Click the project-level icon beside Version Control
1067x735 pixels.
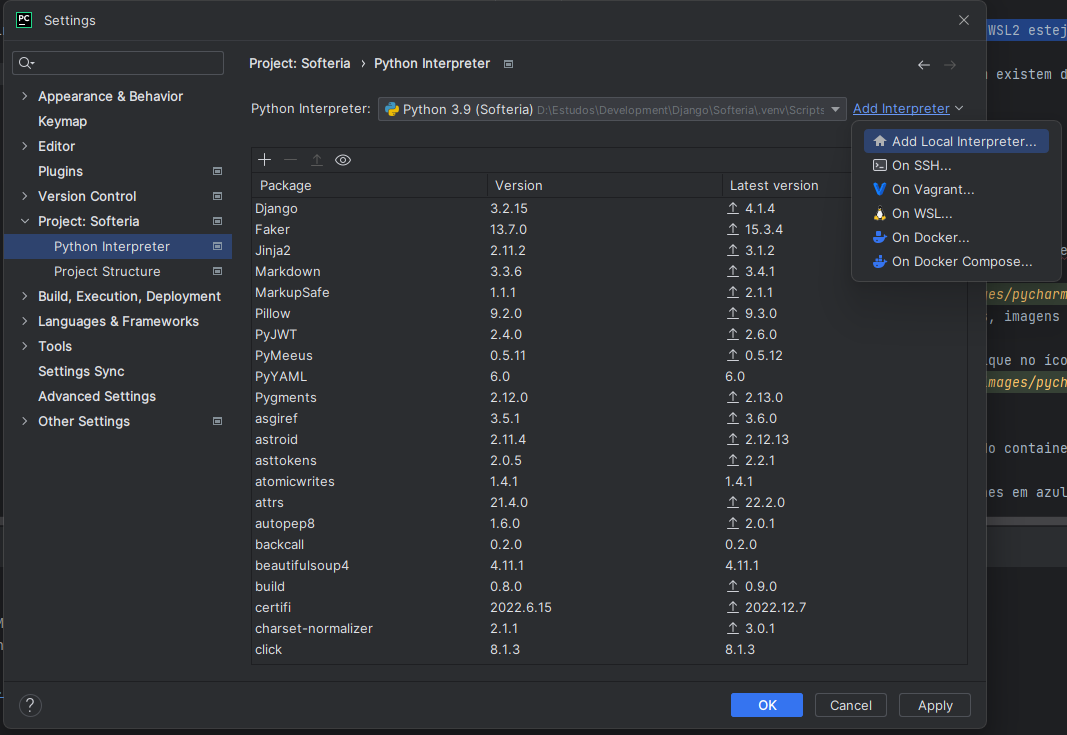pos(217,197)
